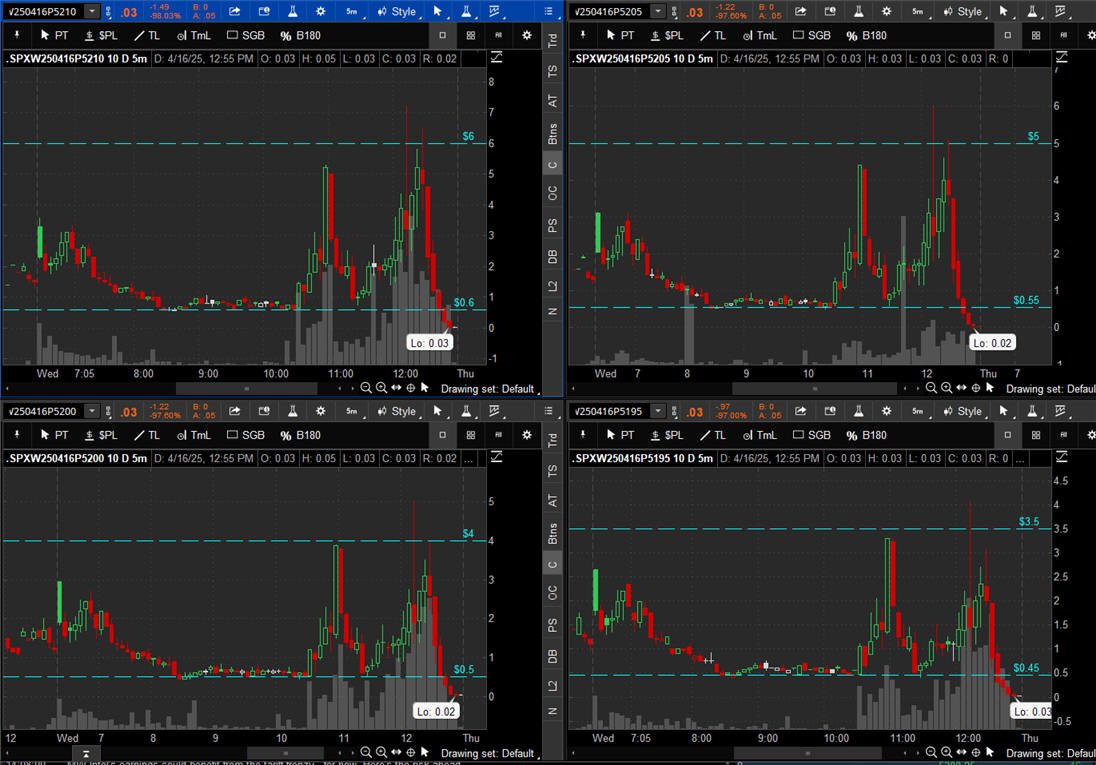Open chart settings gear in P5195 toolbar

[886, 411]
